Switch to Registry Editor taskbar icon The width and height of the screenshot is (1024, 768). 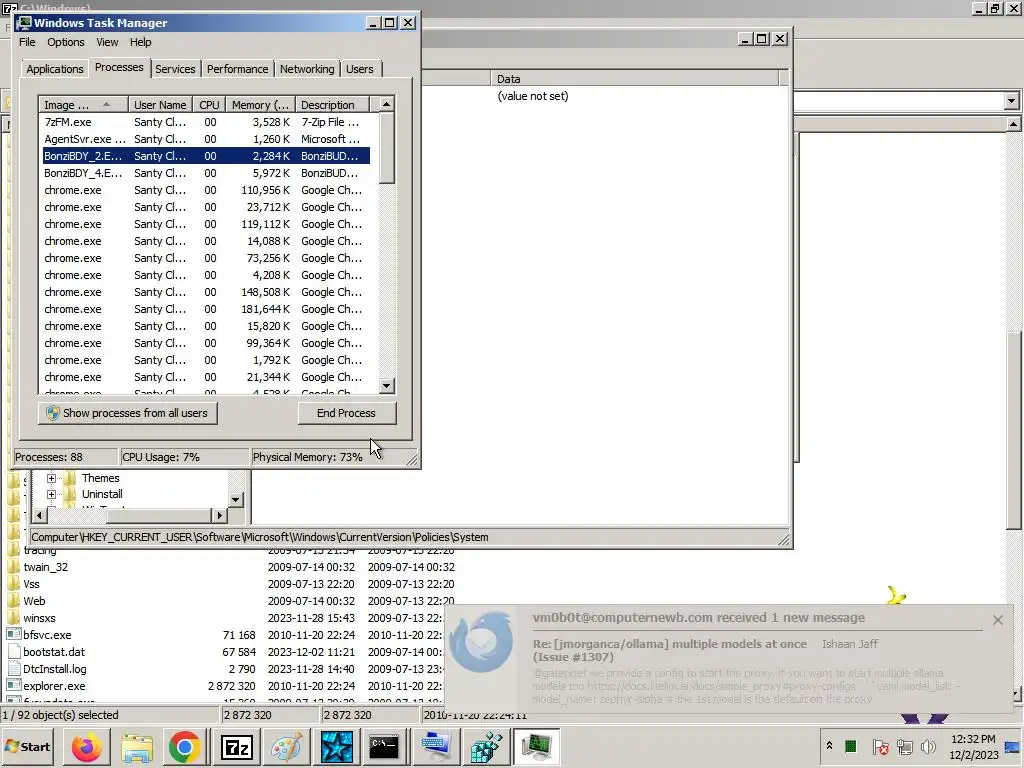[x=486, y=747]
